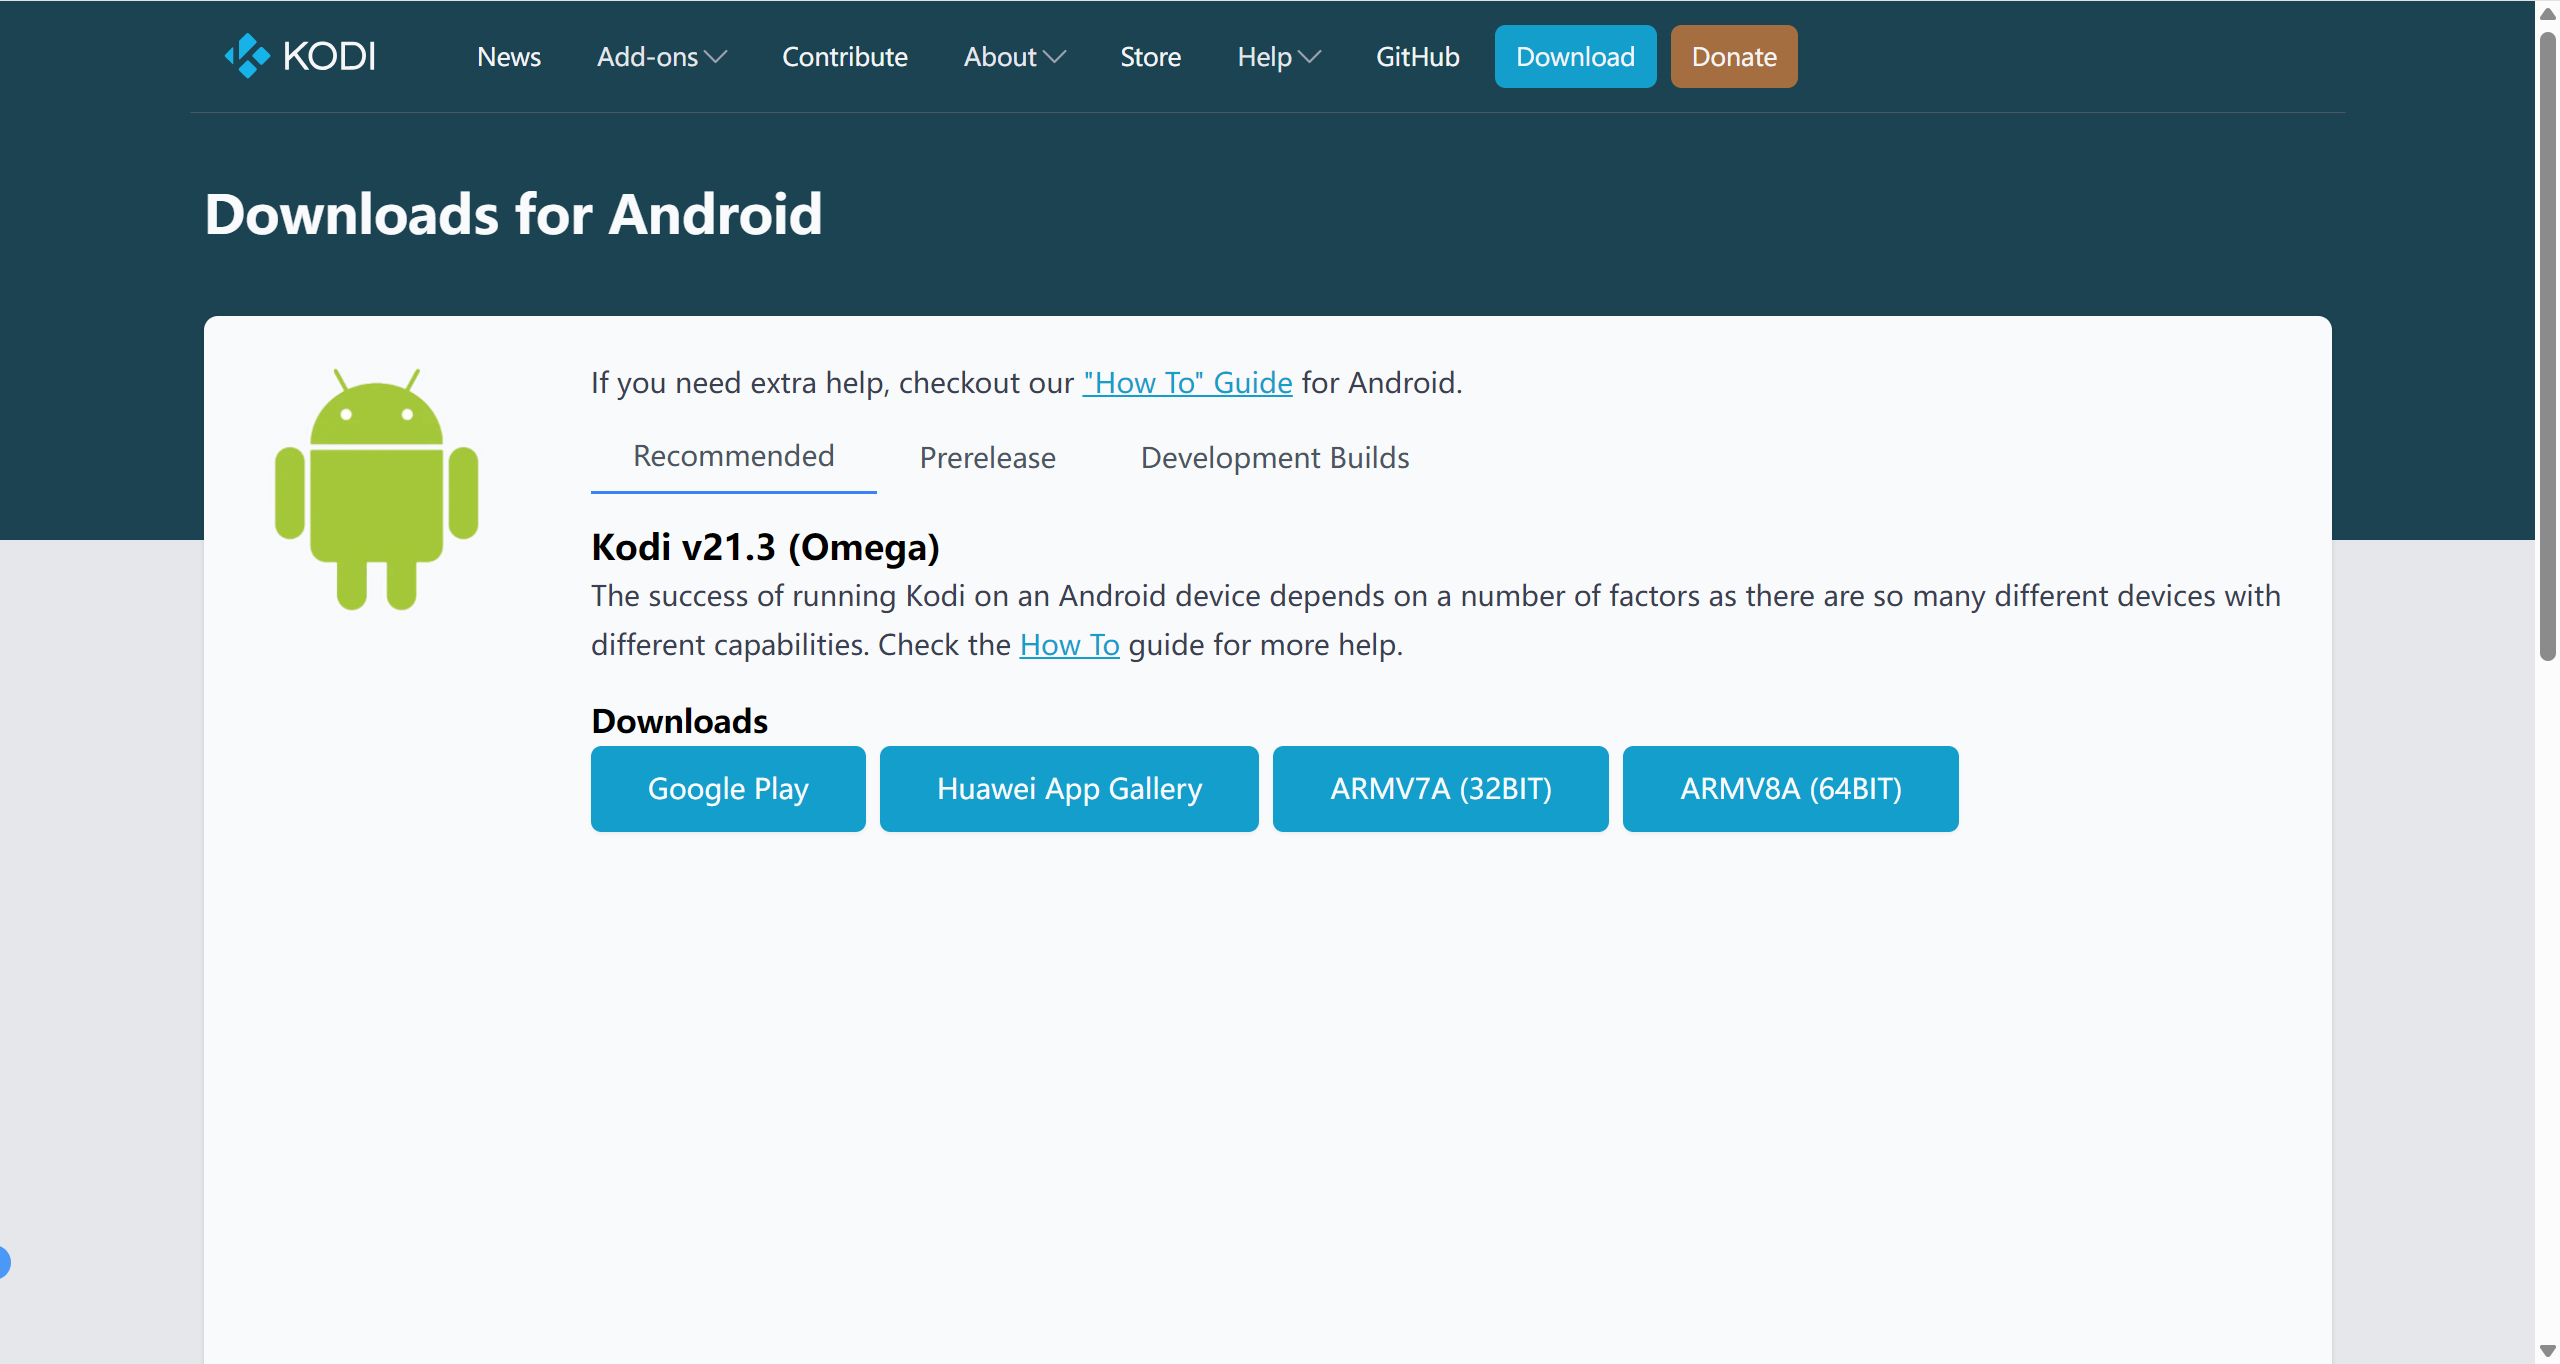Viewport: 2560px width, 1364px height.
Task: Download Kodi from Google Play
Action: point(728,789)
